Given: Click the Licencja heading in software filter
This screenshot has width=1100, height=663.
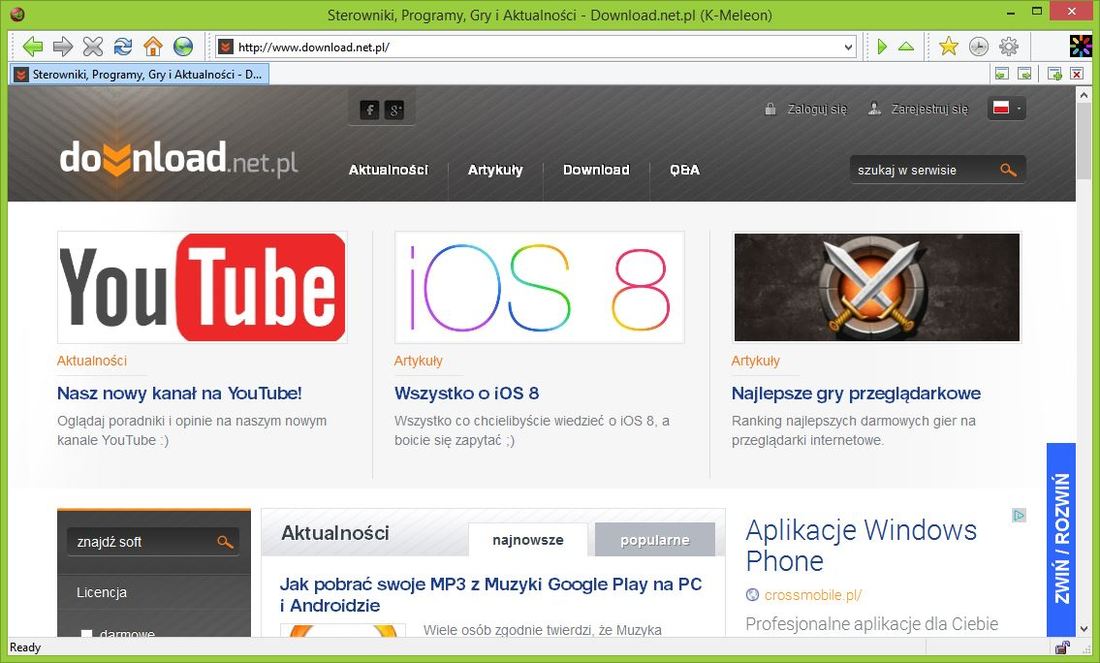Looking at the screenshot, I should tap(102, 592).
